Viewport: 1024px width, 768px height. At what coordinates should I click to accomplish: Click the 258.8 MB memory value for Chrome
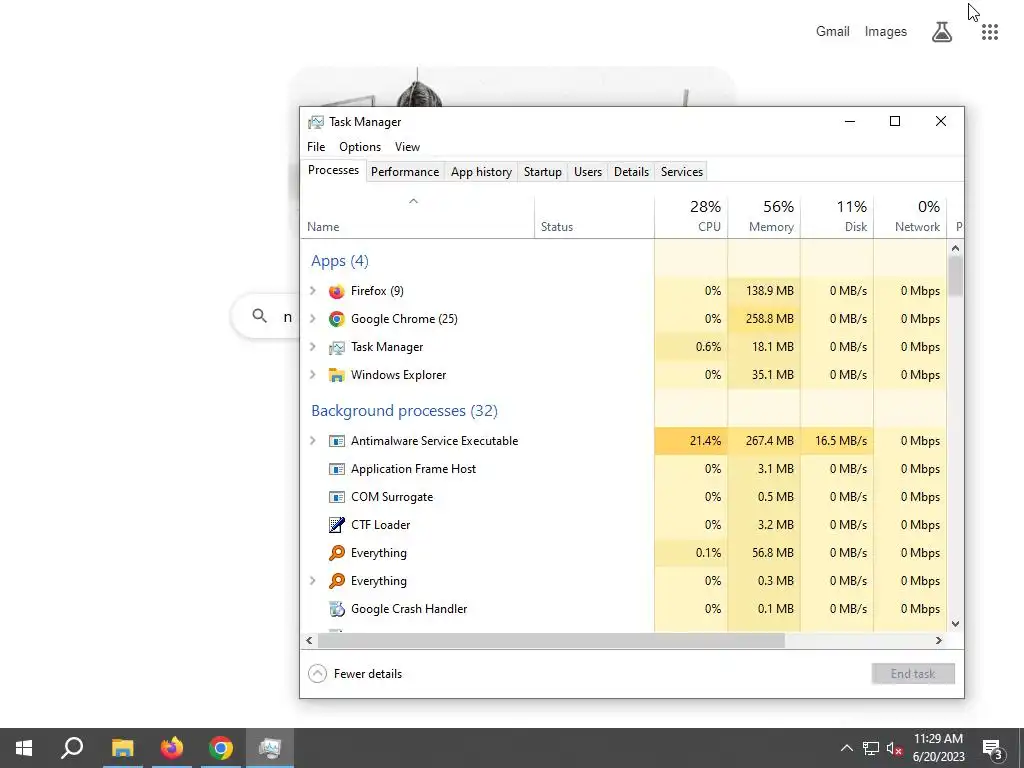[770, 319]
